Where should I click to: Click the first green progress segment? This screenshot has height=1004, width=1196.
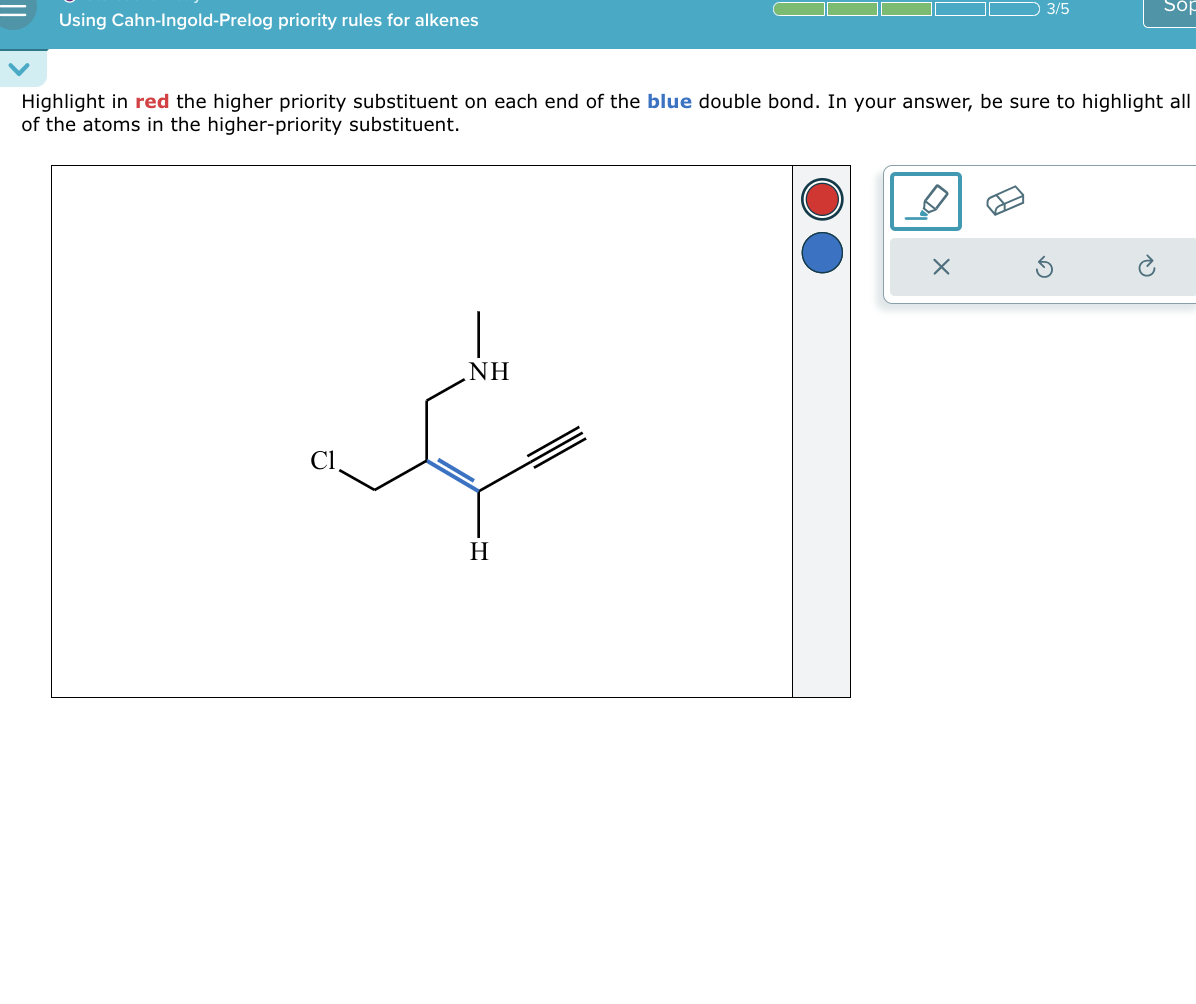(797, 9)
